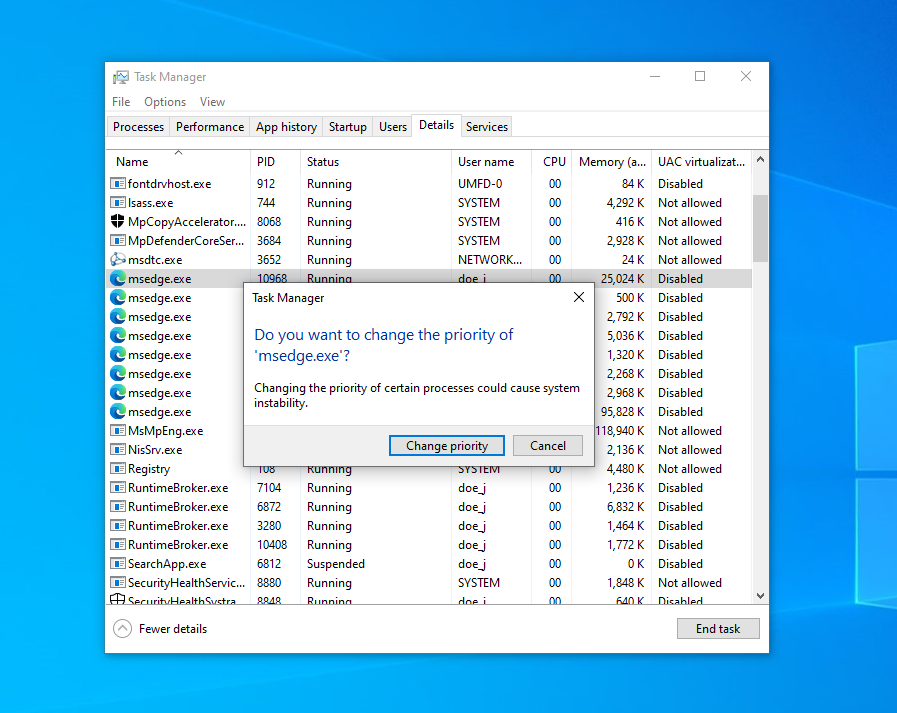Select PID 912 cell
Screen dimensions: 897x713
coord(266,184)
